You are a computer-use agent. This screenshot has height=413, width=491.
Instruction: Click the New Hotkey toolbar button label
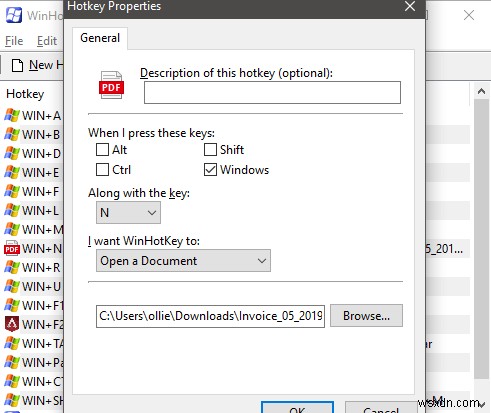pyautogui.click(x=46, y=65)
